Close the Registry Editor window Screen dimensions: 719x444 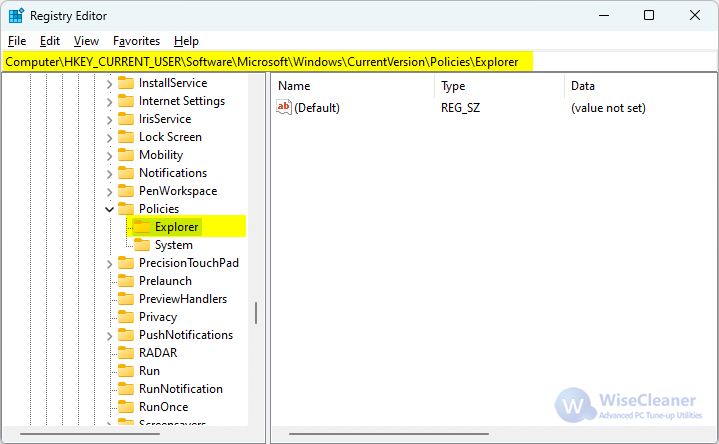695,16
